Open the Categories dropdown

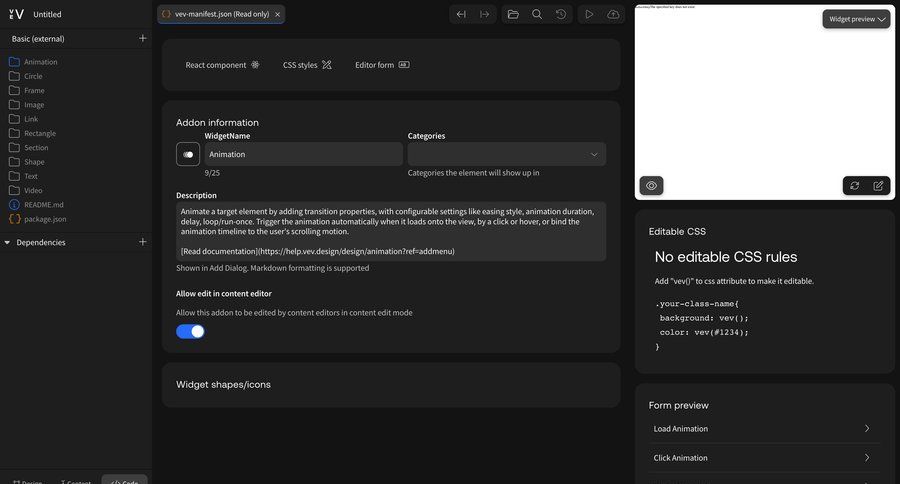click(x=507, y=154)
